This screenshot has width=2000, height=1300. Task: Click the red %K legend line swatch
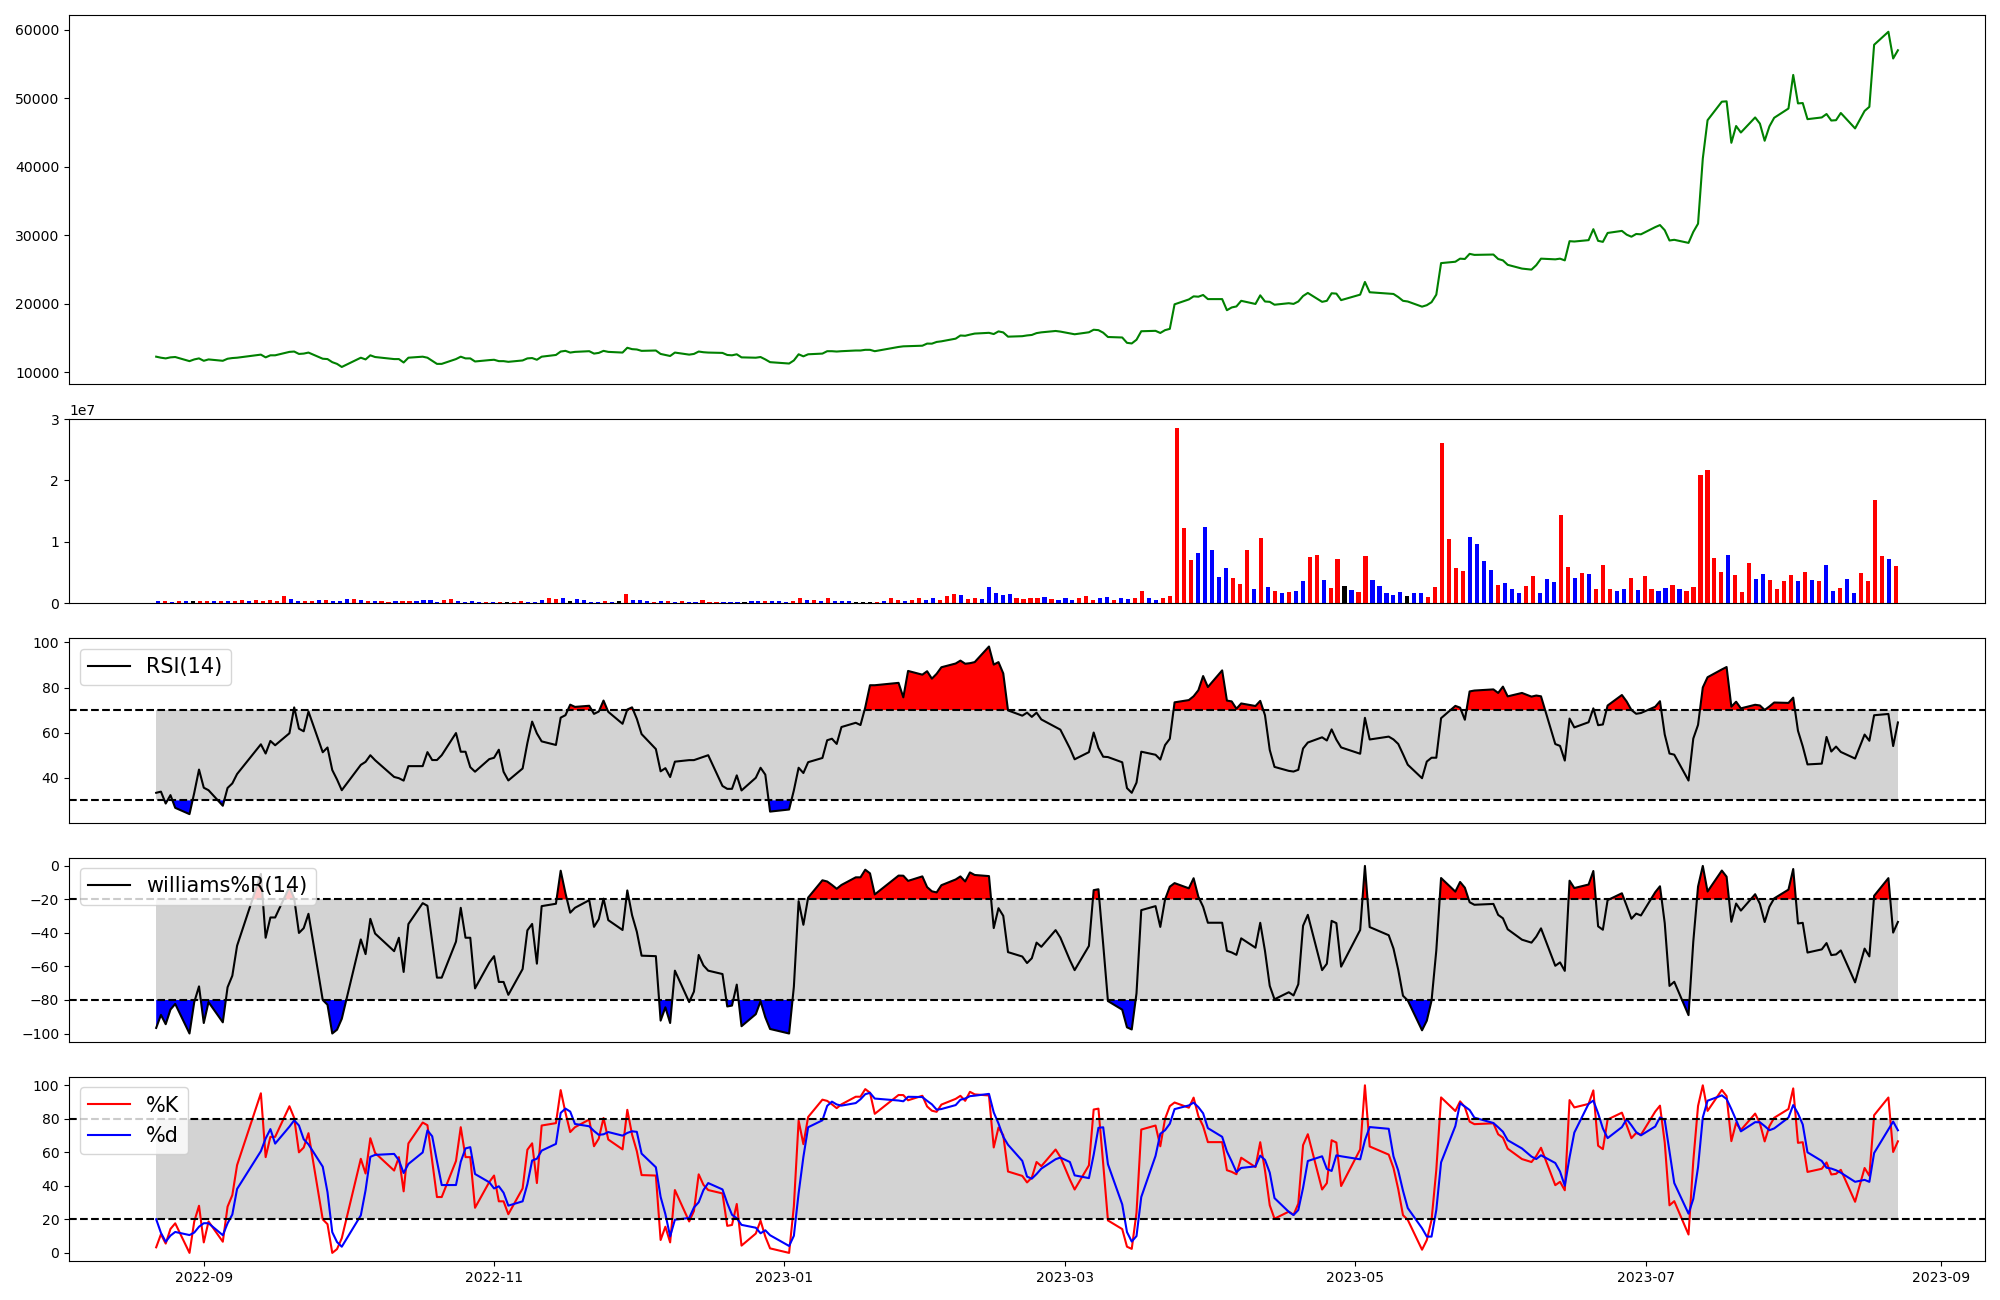(109, 1104)
